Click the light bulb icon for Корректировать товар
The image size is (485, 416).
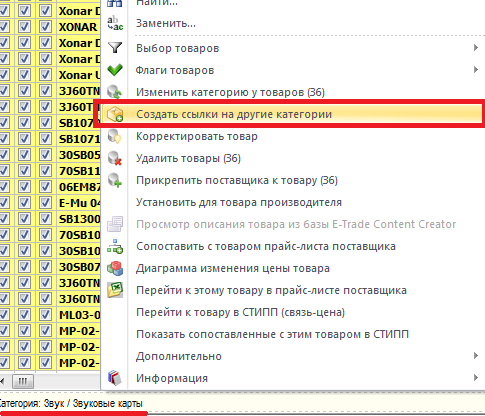pyautogui.click(x=115, y=136)
